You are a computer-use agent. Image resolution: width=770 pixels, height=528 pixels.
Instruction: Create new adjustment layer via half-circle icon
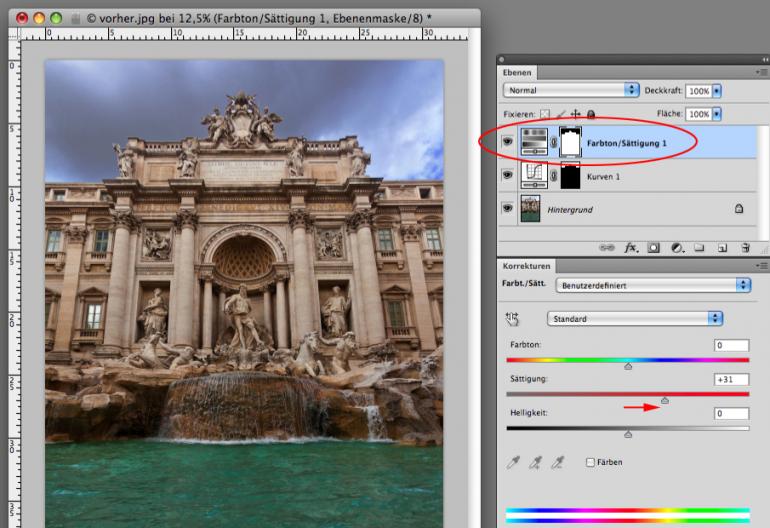coord(677,246)
